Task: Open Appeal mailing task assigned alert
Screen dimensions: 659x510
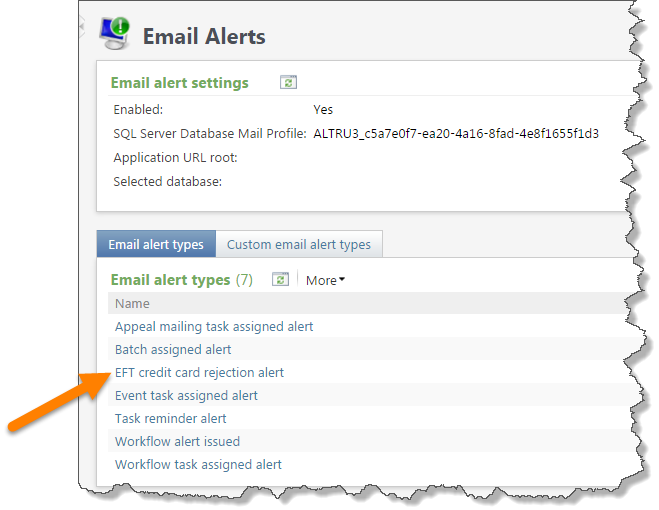Action: point(214,327)
